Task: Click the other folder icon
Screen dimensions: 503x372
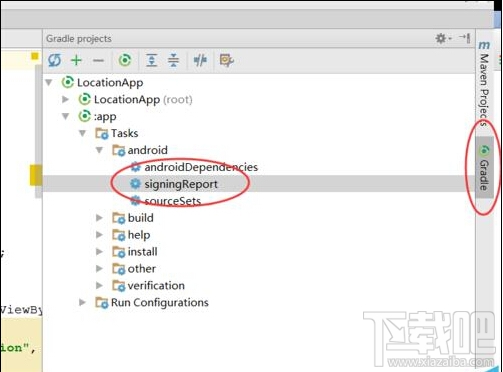Action: coord(119,269)
